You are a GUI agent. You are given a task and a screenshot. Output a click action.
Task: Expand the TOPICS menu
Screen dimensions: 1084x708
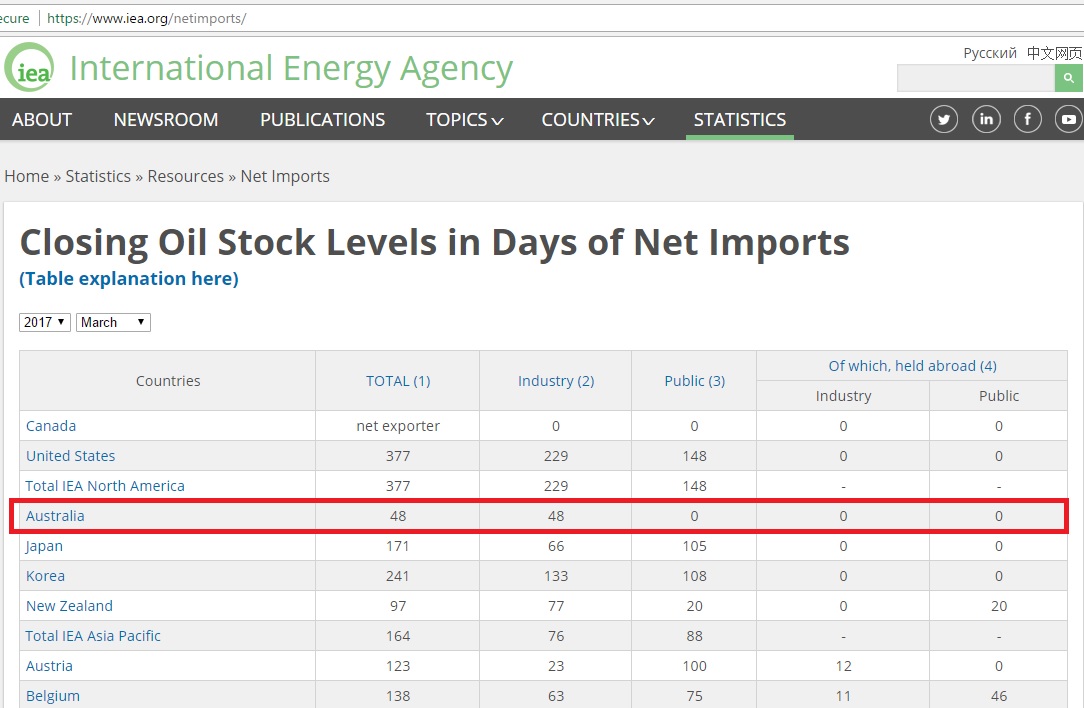click(x=465, y=120)
